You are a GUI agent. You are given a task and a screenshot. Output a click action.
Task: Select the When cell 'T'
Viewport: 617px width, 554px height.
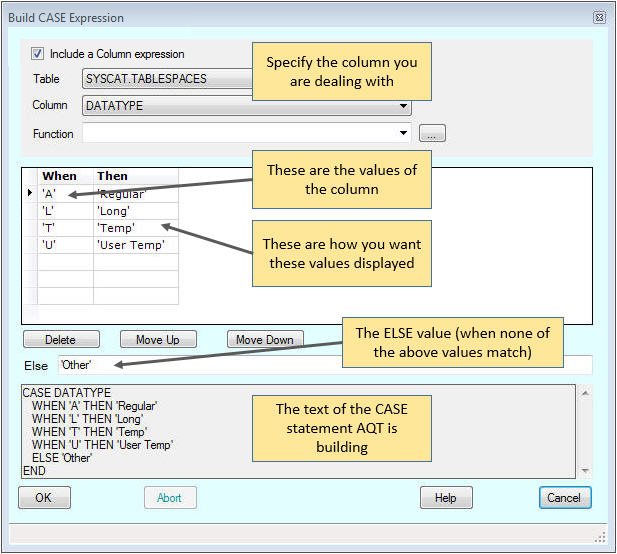pos(65,228)
